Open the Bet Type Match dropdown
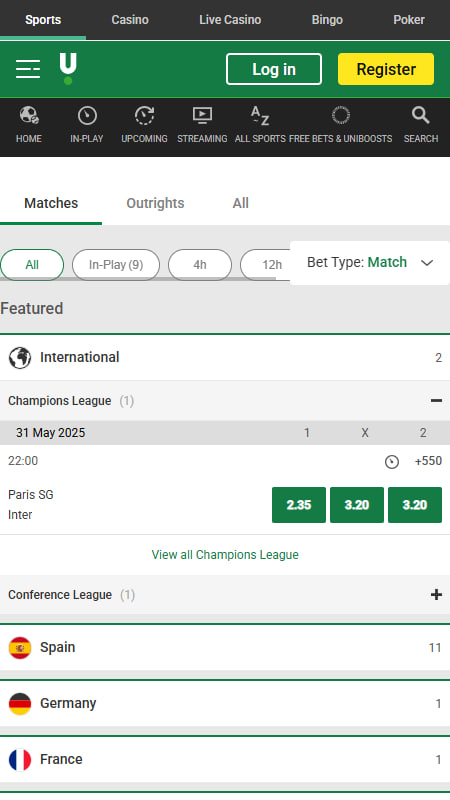 [370, 263]
